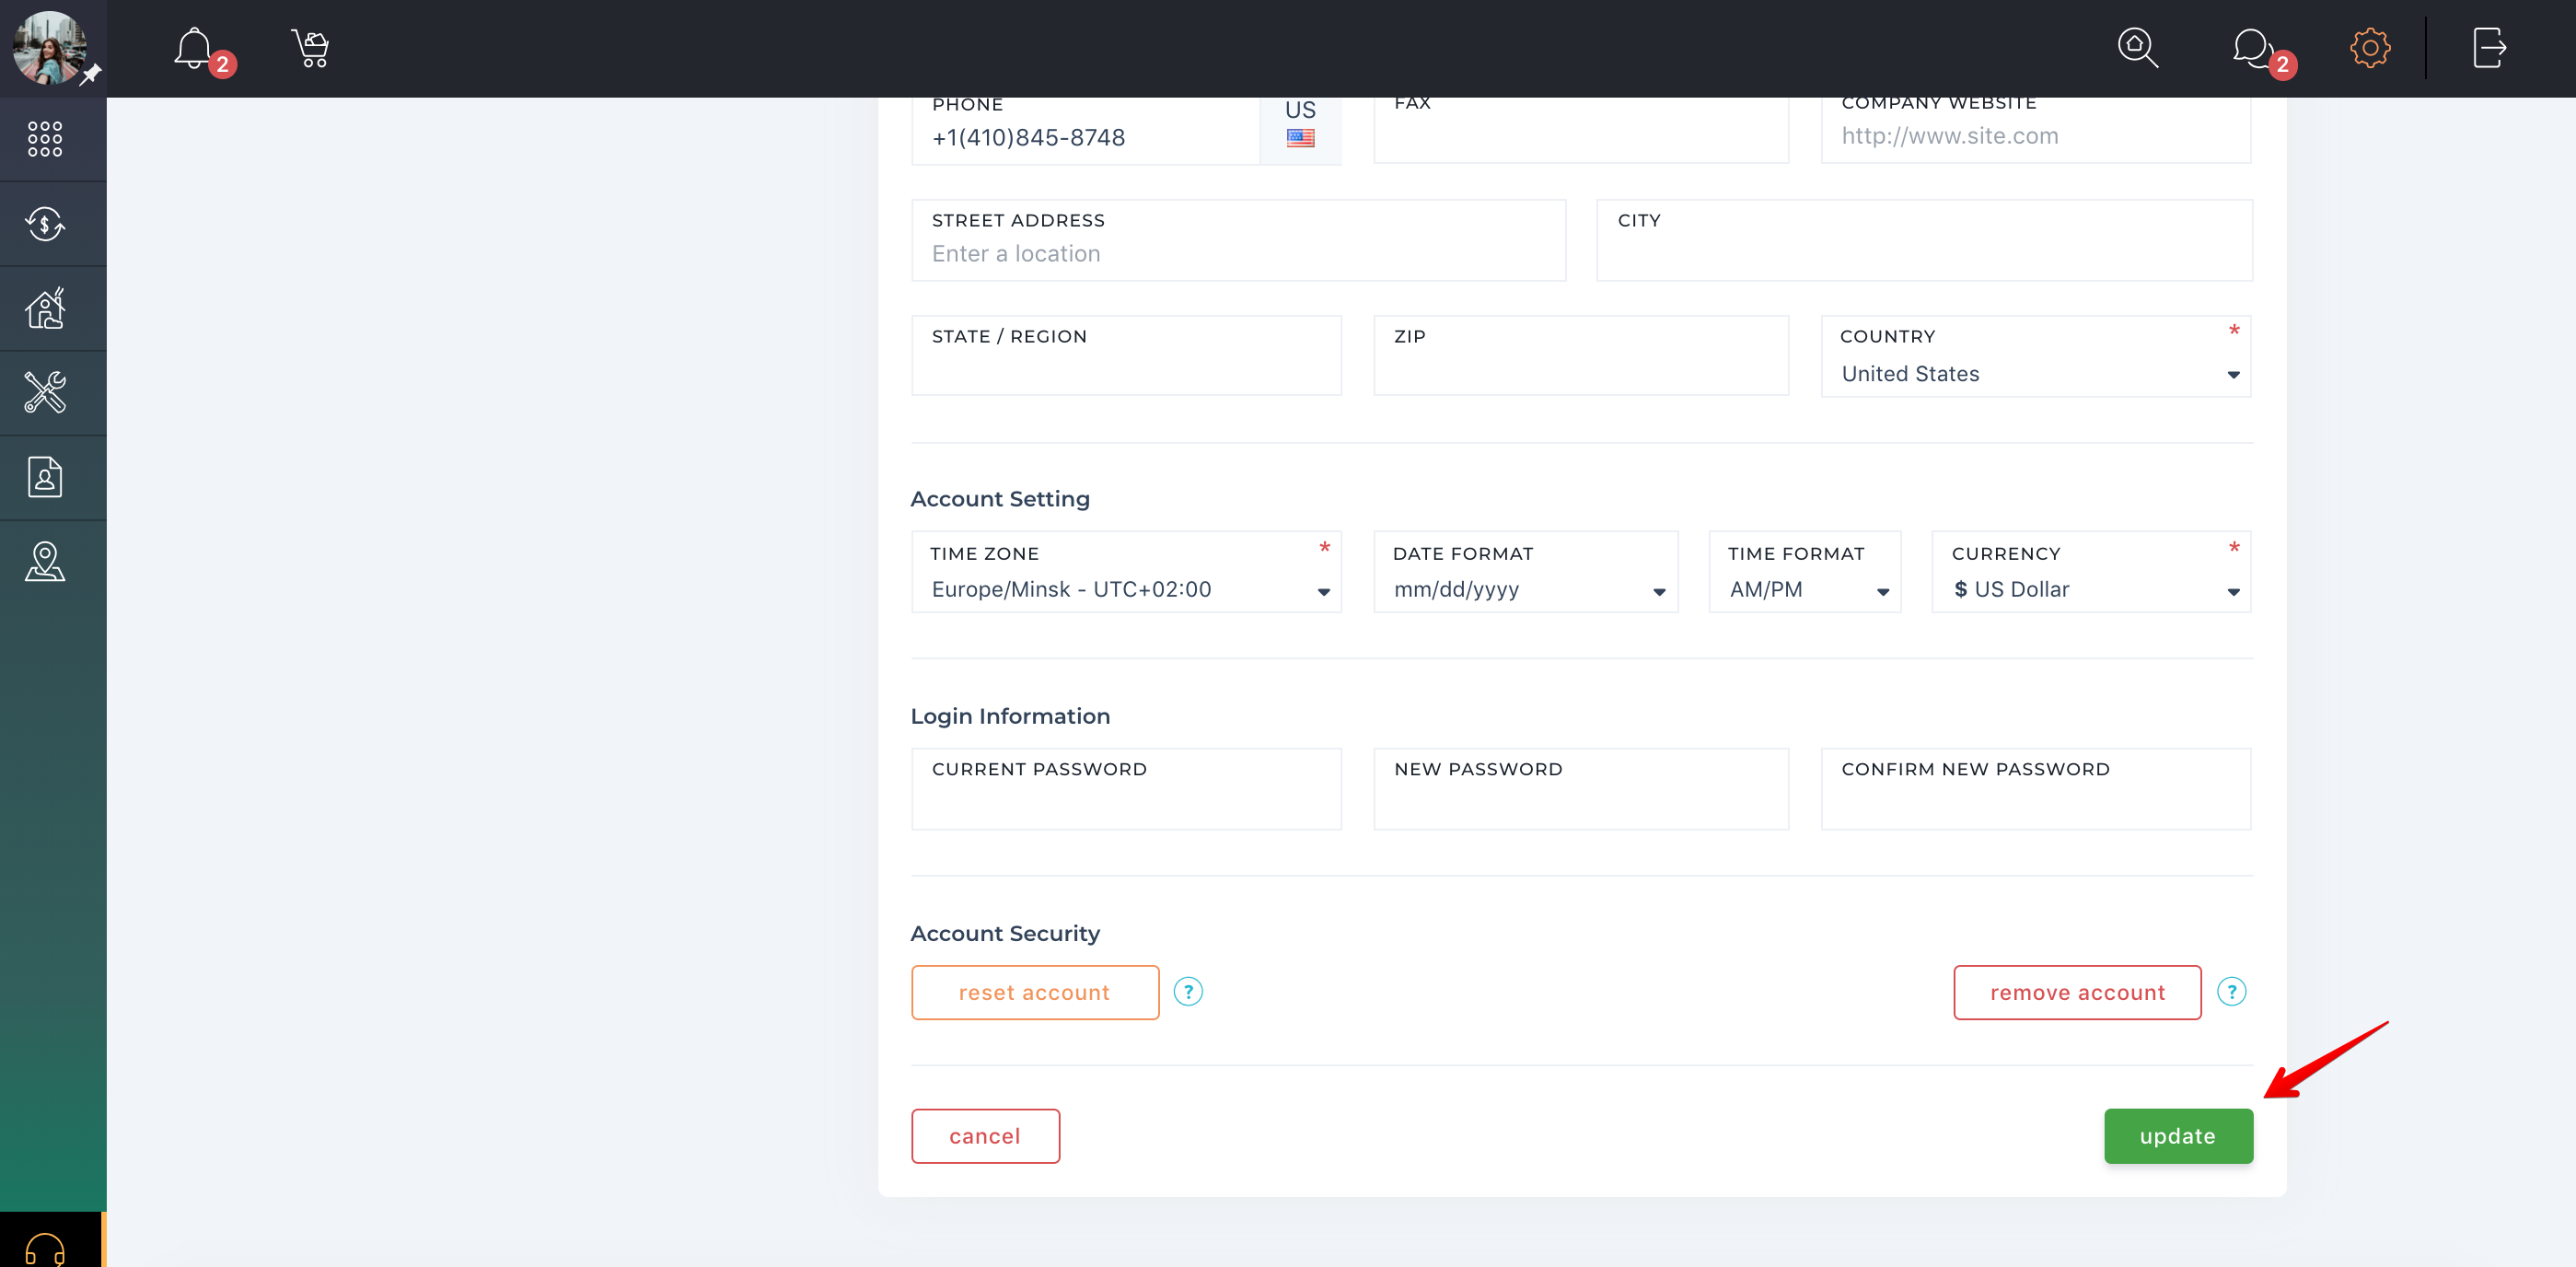Open the notifications bell icon
2576x1267 pixels.
[x=193, y=48]
